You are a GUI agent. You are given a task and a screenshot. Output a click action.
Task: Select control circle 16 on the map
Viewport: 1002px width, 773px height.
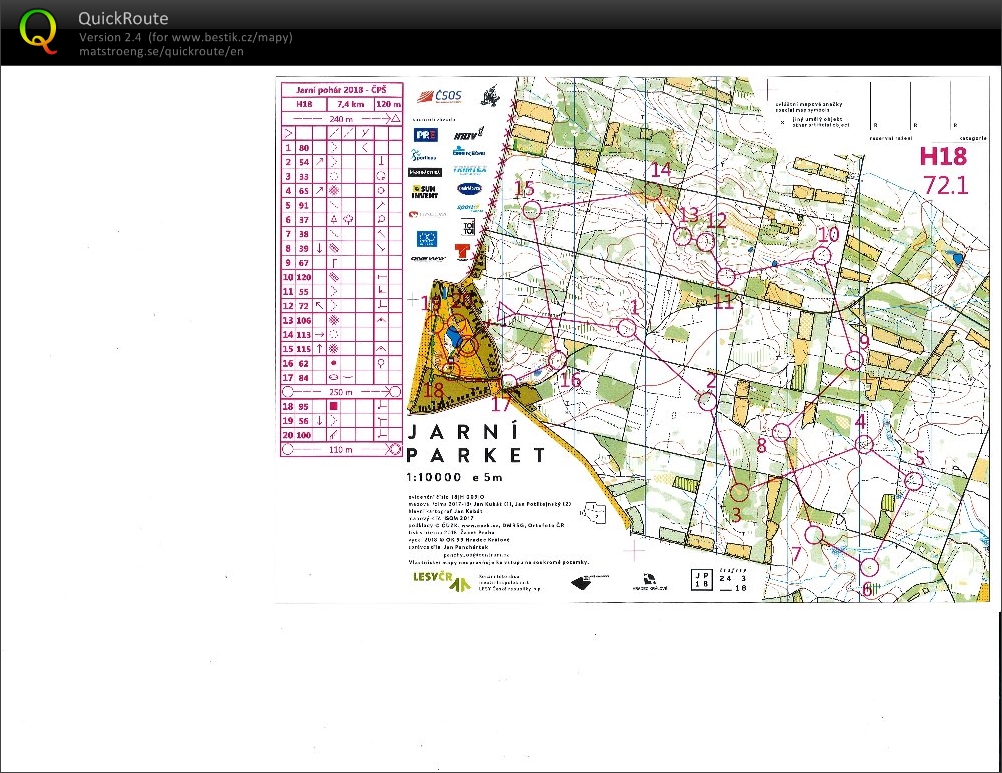point(557,360)
